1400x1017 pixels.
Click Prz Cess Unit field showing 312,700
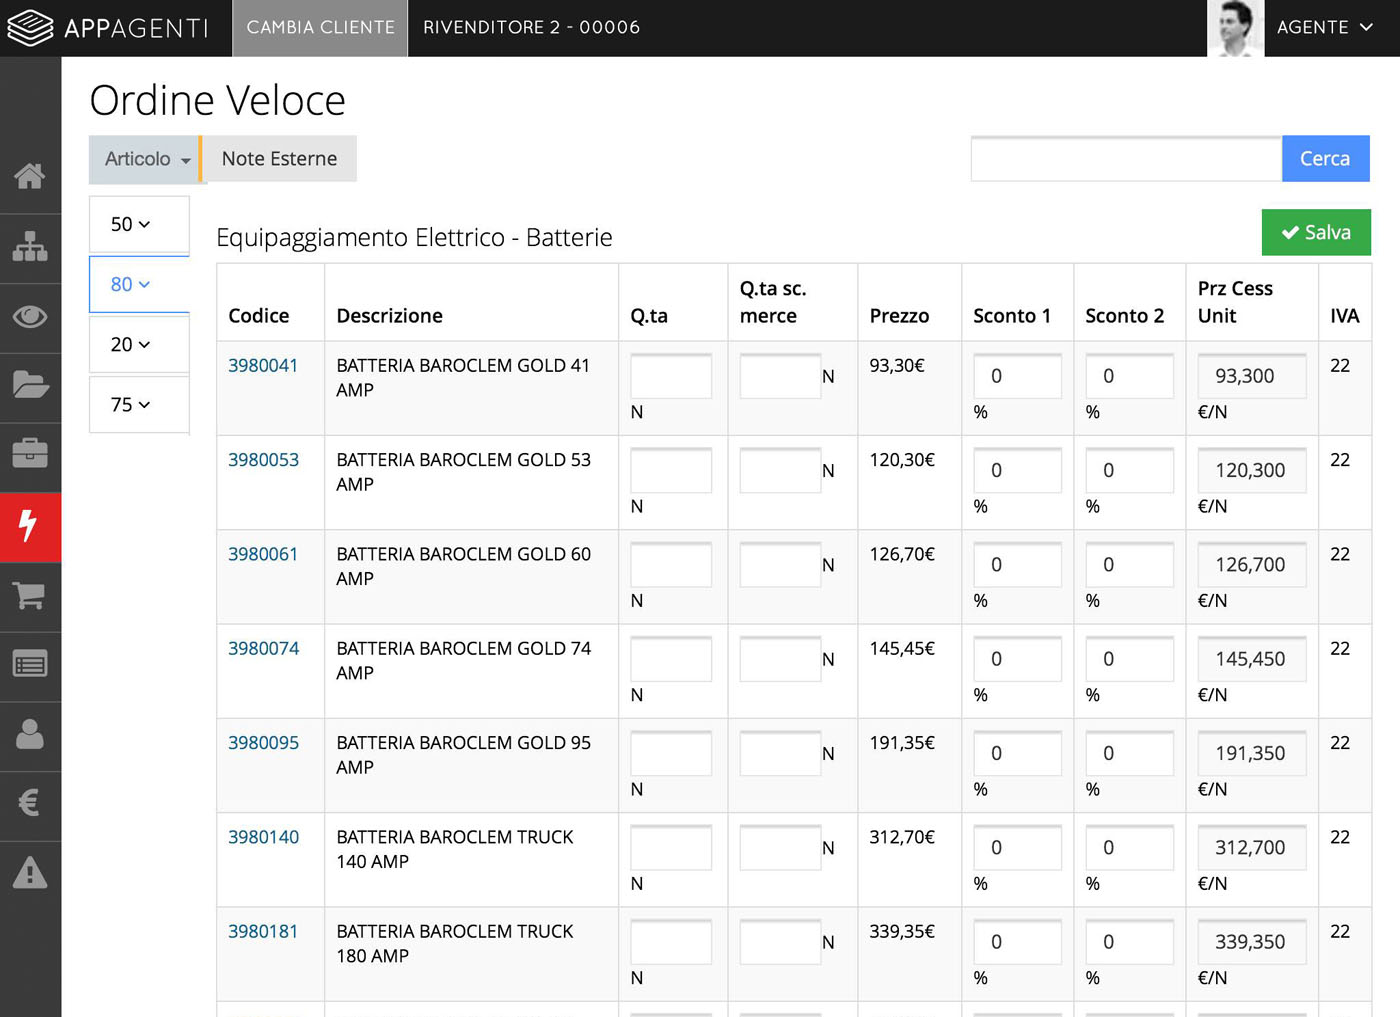coord(1252,848)
